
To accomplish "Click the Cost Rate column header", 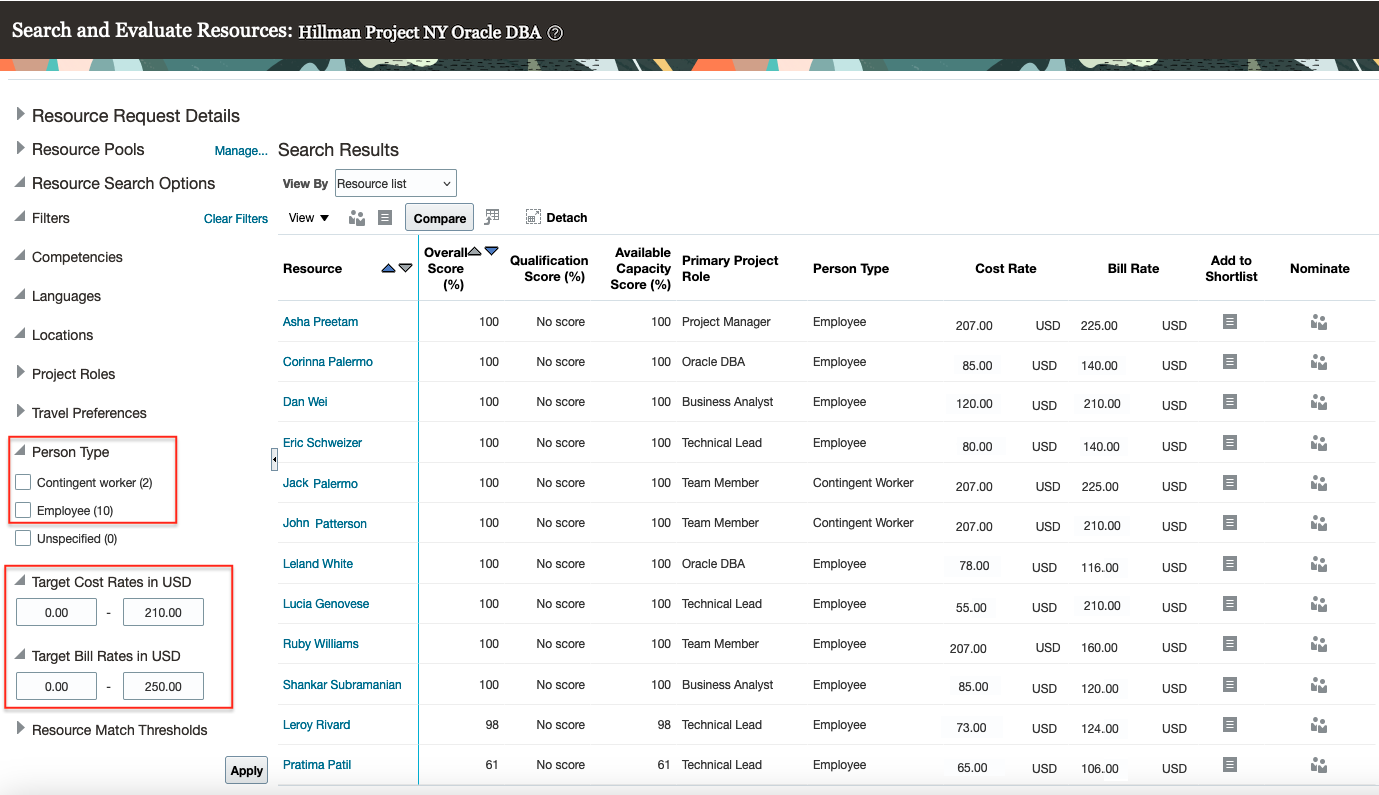I will tap(1006, 268).
